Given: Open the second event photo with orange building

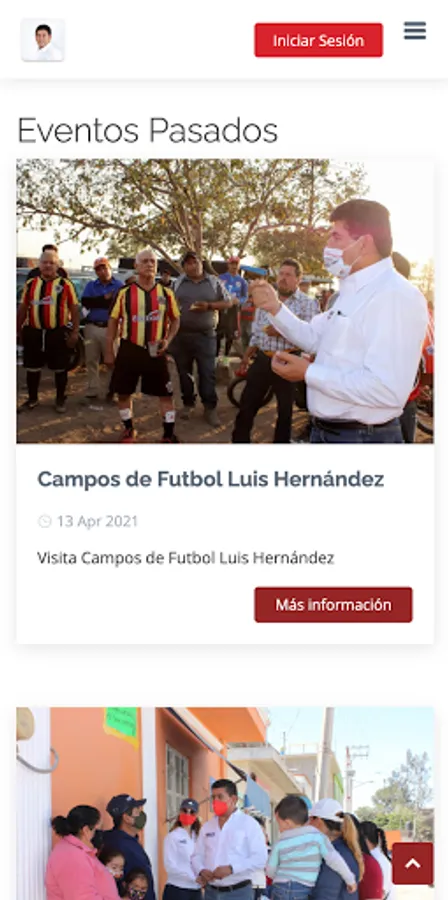Looking at the screenshot, I should coord(225,804).
